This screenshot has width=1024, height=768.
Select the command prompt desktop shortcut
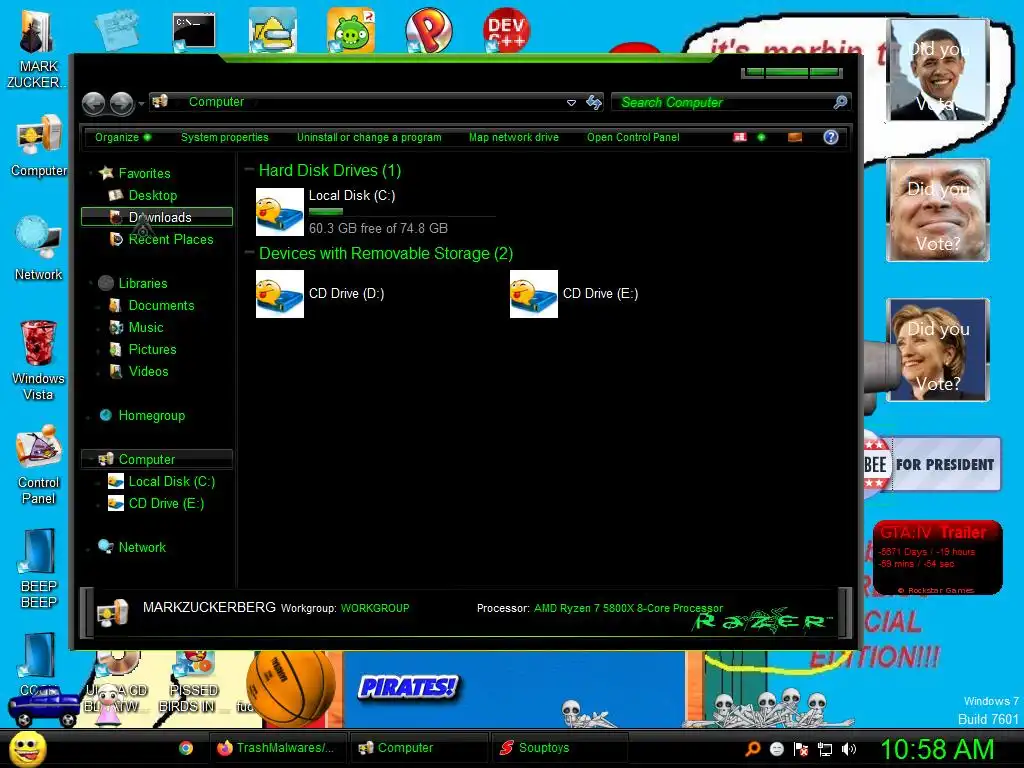(x=194, y=31)
